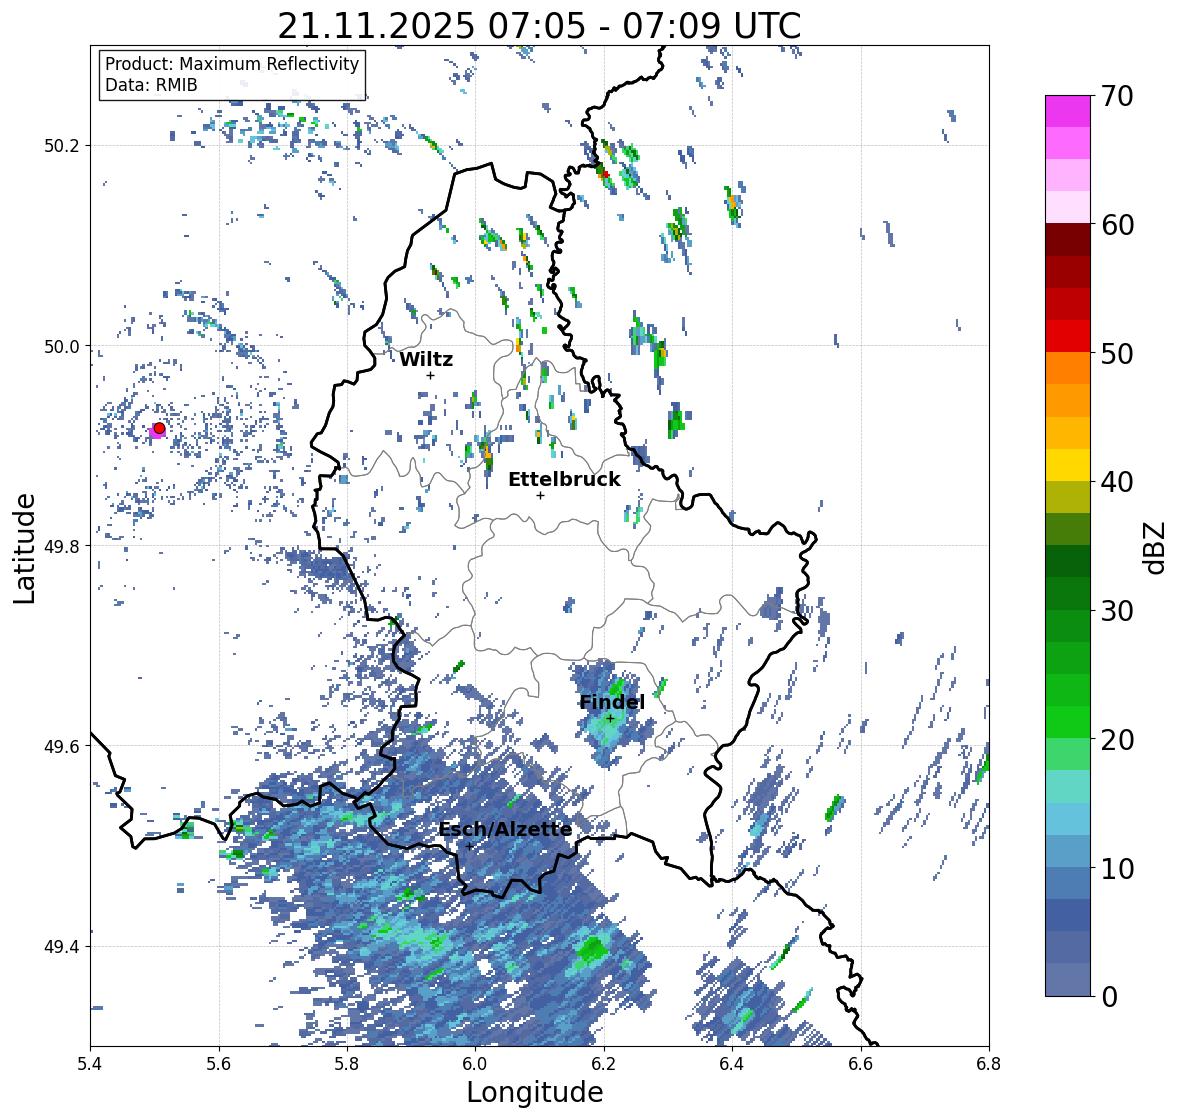Viewport: 1179px width, 1117px height.
Task: Click the colorbar tick label 30
Action: coord(1117,610)
